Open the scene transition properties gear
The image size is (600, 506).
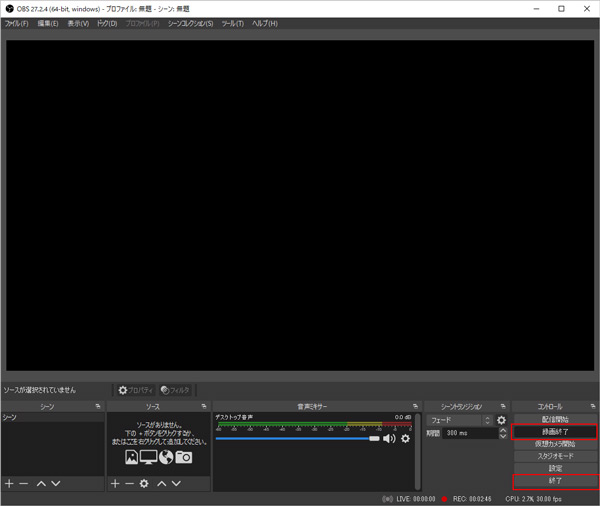click(501, 420)
